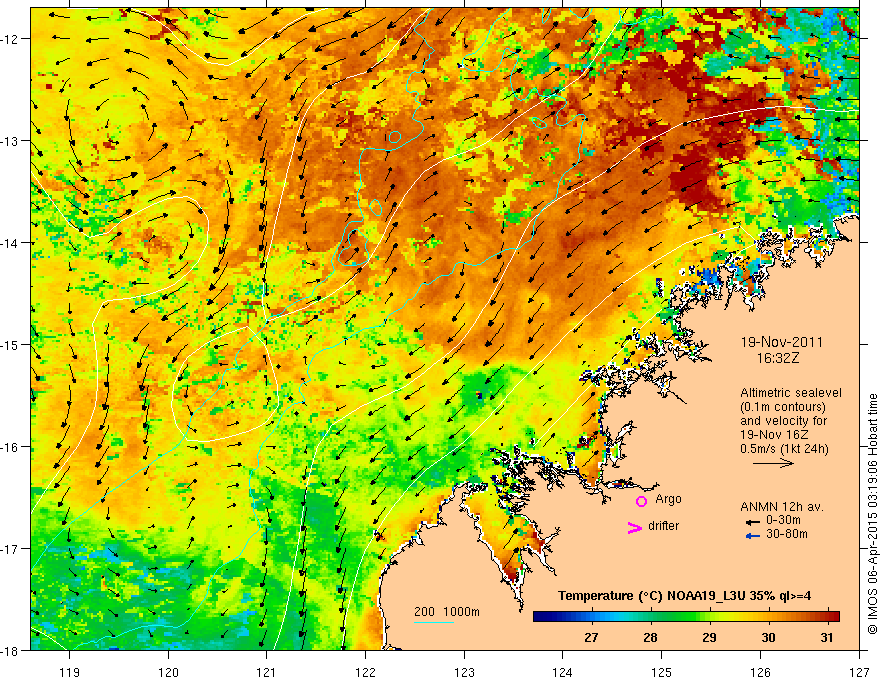The image size is (880, 680).
Task: Click the 31 value on temperature scale
Action: pos(826,637)
